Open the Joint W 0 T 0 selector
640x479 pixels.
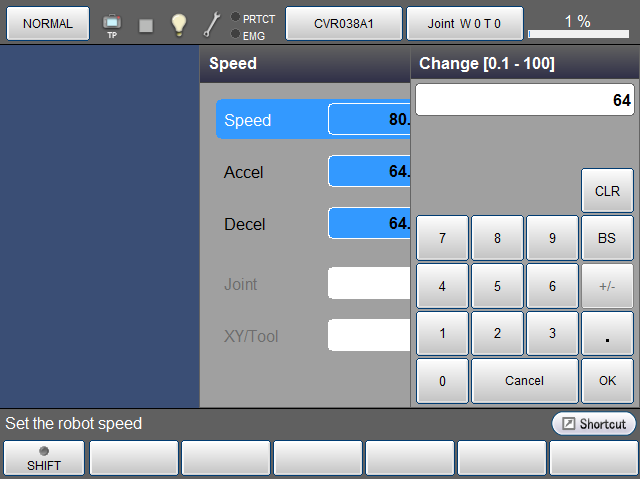[465, 23]
